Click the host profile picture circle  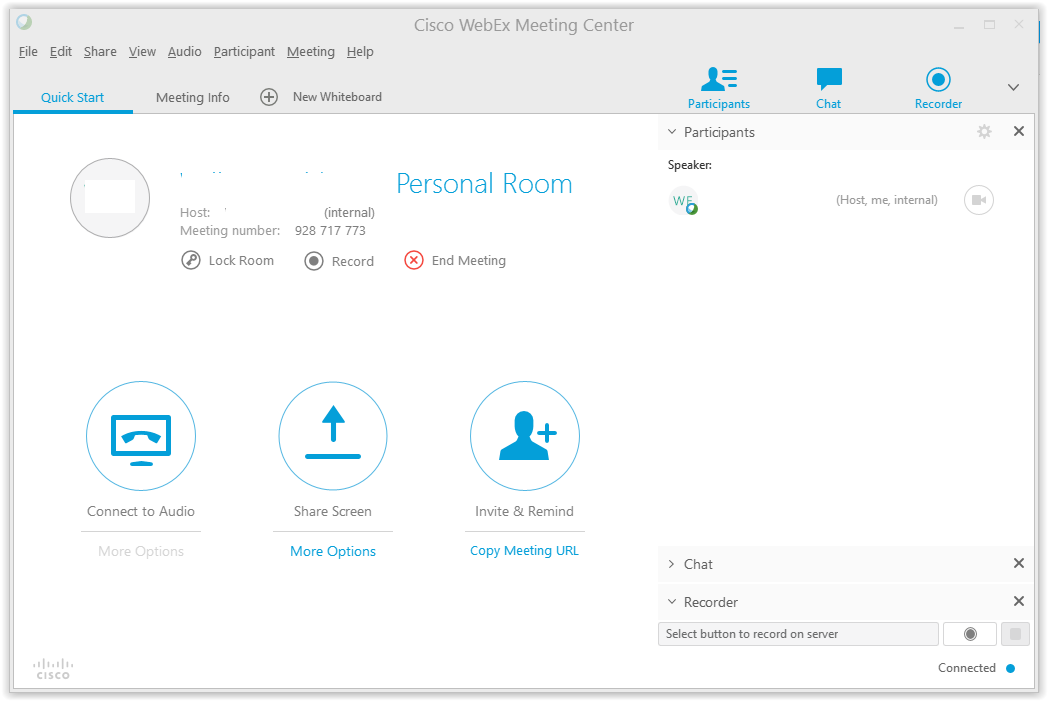[x=110, y=198]
